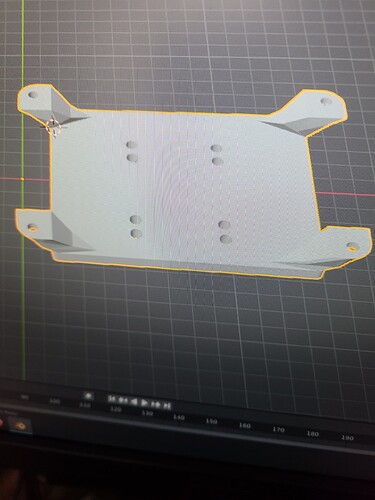Toggle the auto keying record button

pos(88,396)
